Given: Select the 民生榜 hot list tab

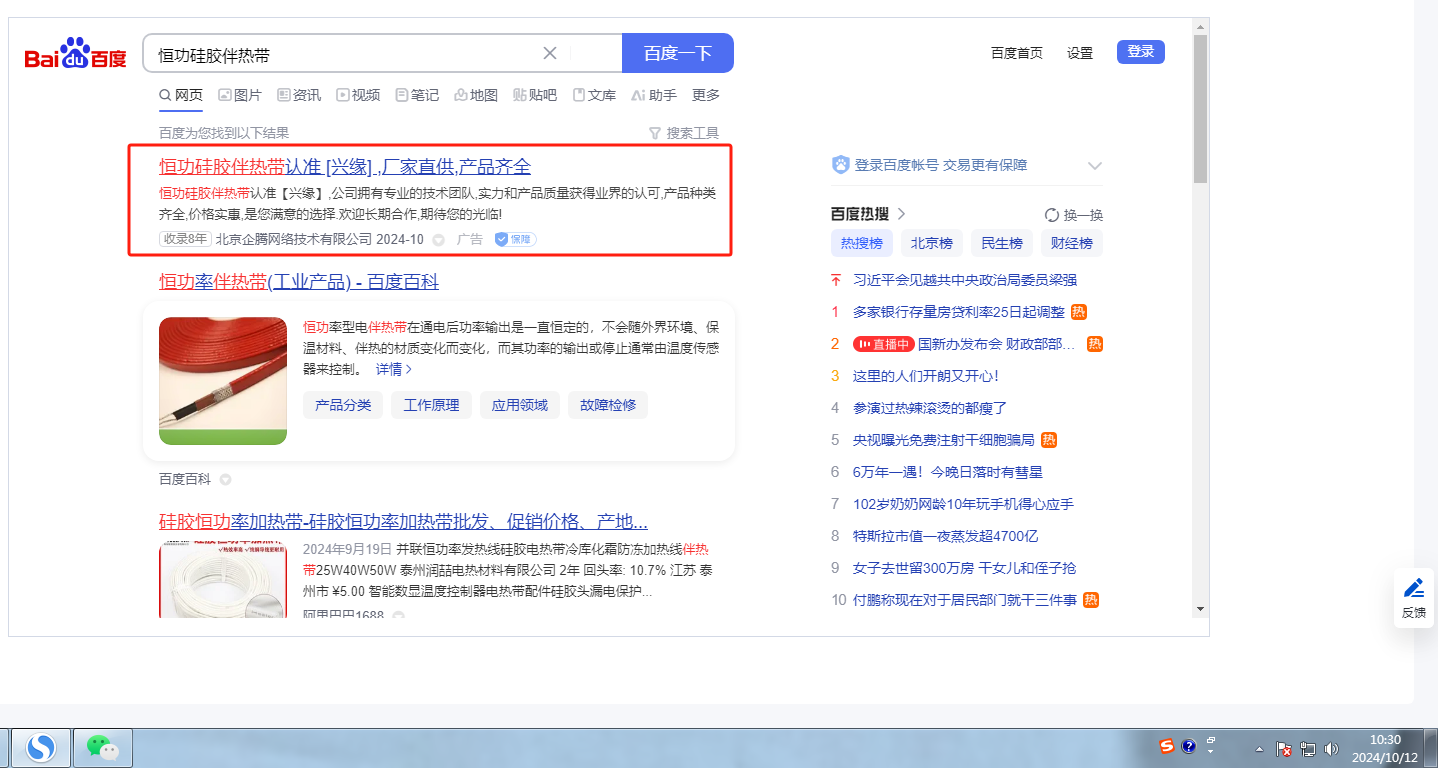Looking at the screenshot, I should (x=1001, y=243).
